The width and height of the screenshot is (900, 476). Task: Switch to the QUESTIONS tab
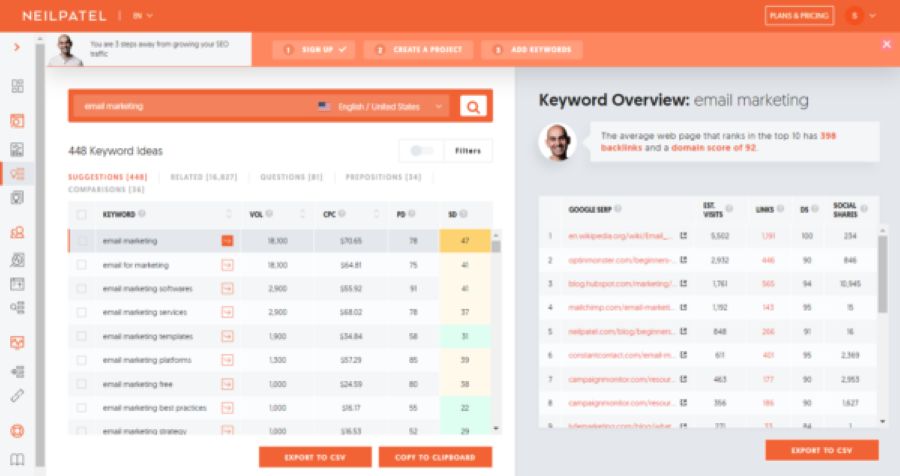coord(291,177)
